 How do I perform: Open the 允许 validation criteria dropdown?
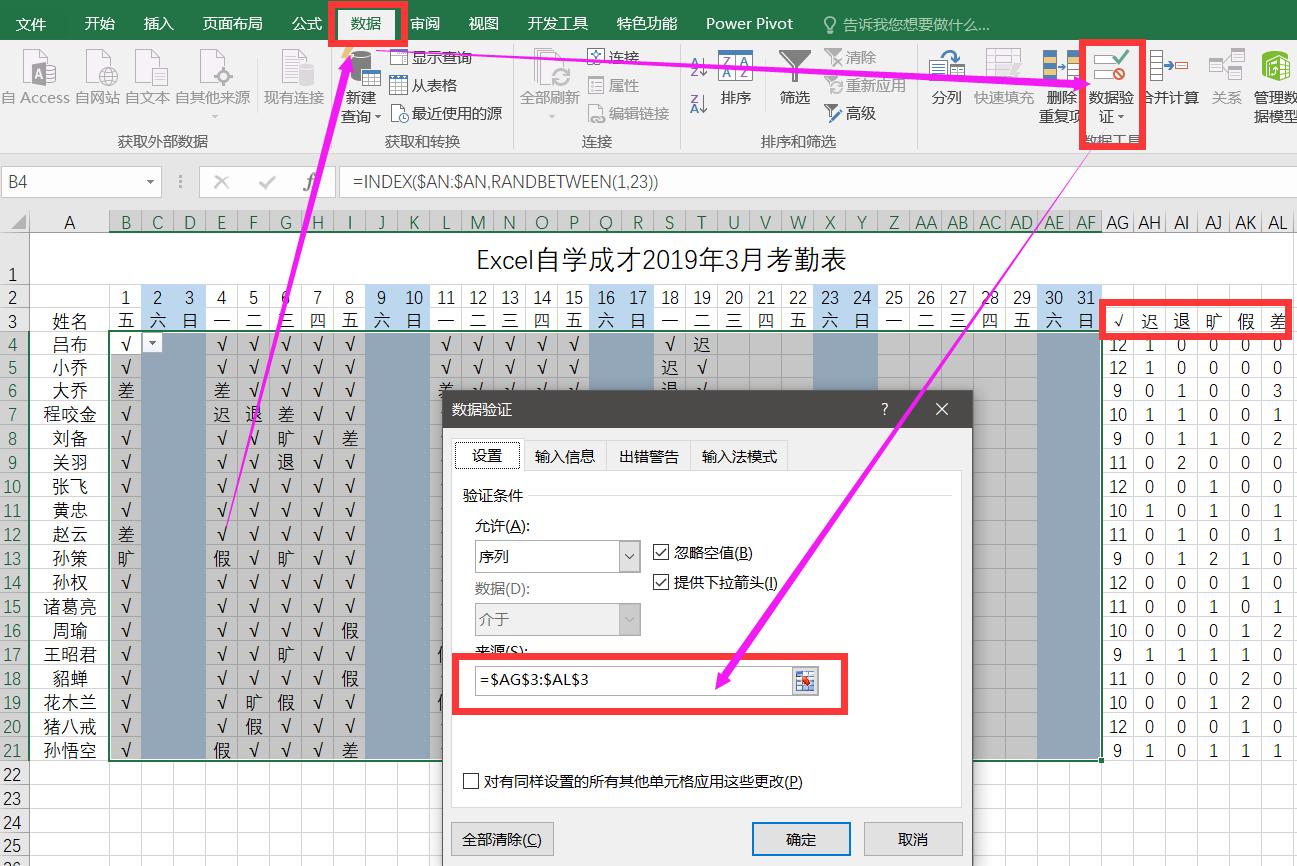[x=630, y=556]
